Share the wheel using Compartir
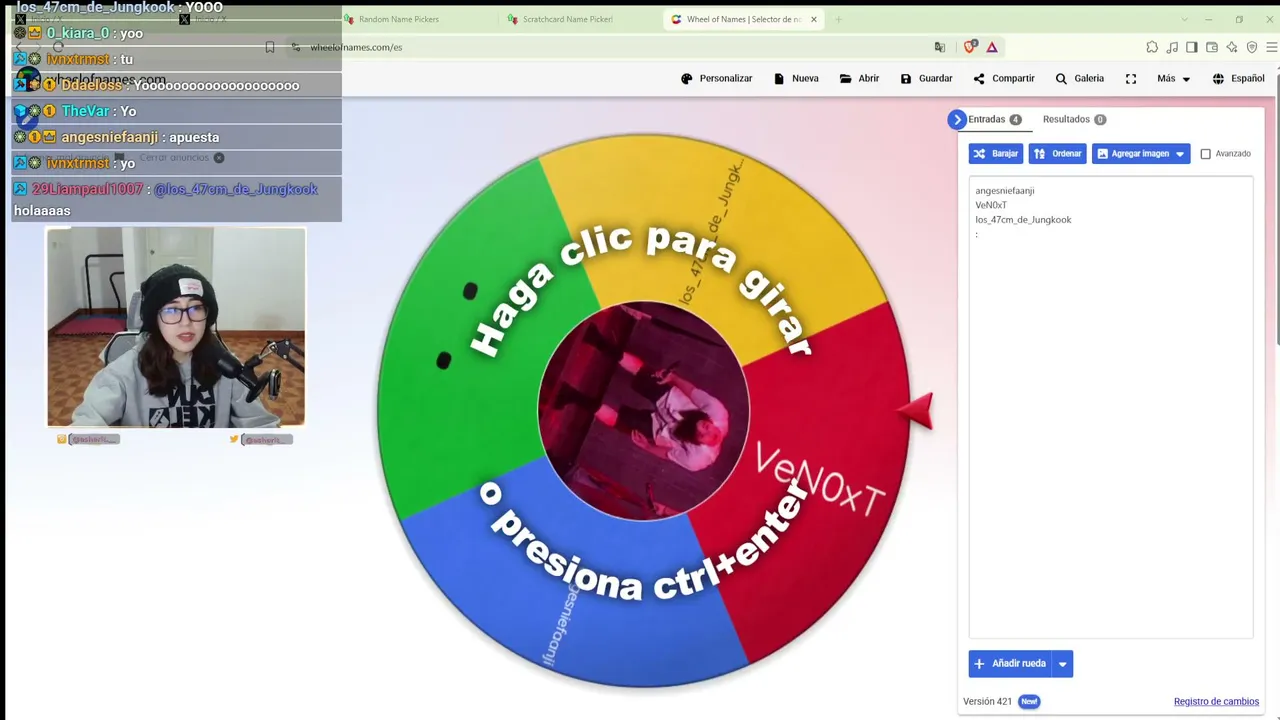1280x720 pixels. [1004, 78]
